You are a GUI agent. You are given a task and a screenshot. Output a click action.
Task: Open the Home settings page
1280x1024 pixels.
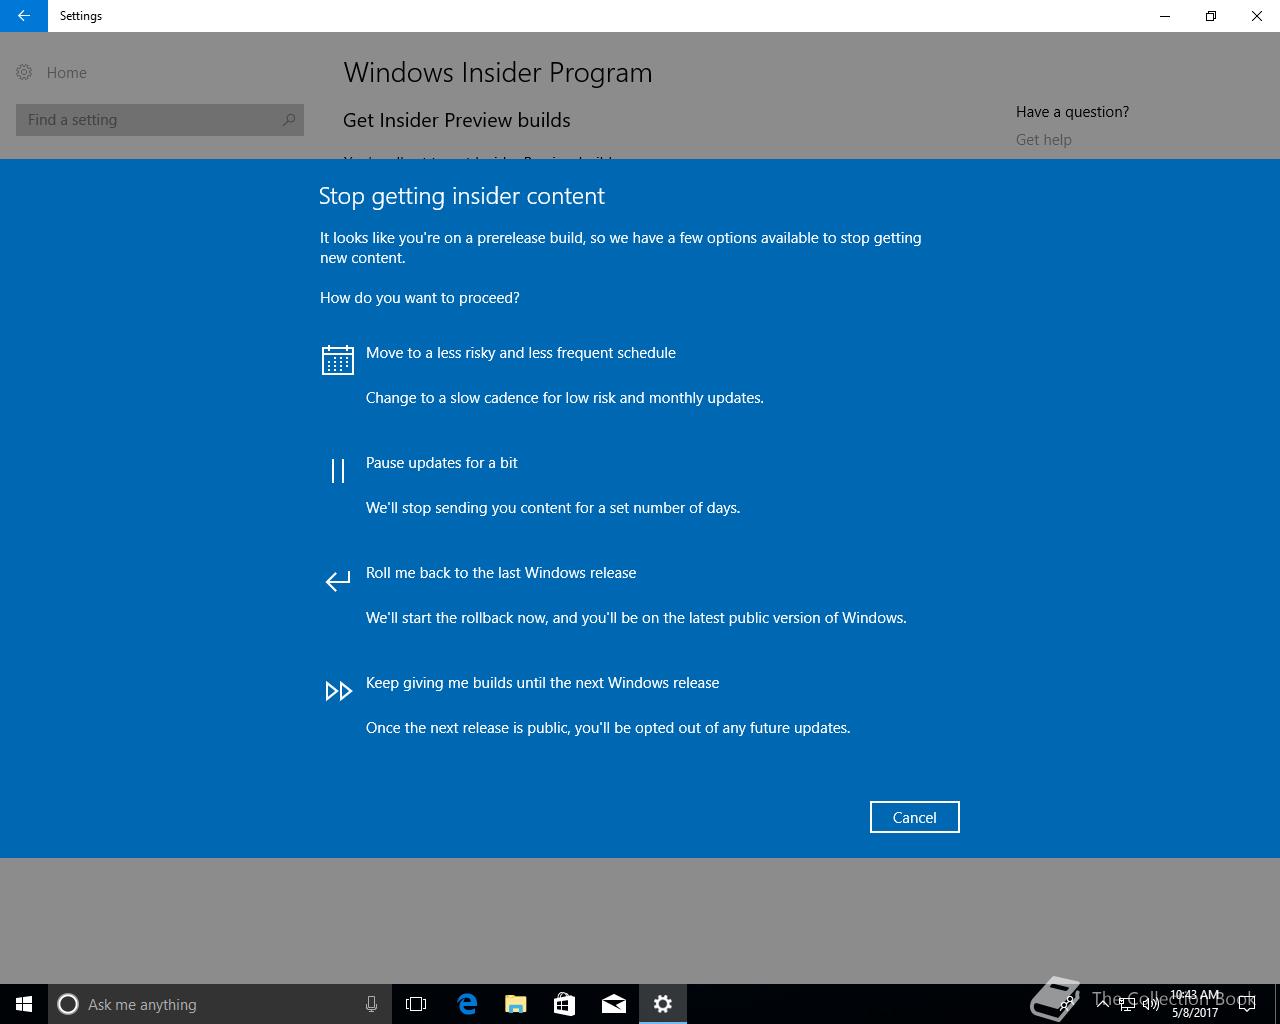(x=52, y=73)
